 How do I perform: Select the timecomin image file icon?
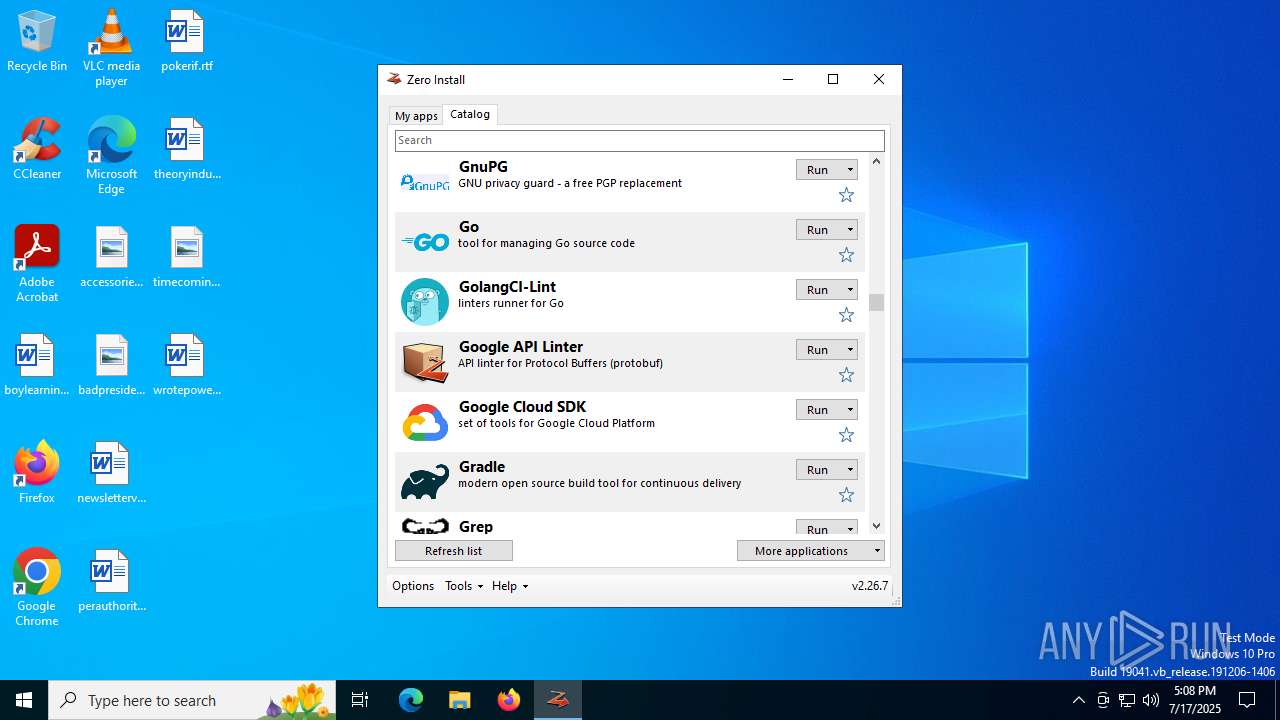point(186,258)
